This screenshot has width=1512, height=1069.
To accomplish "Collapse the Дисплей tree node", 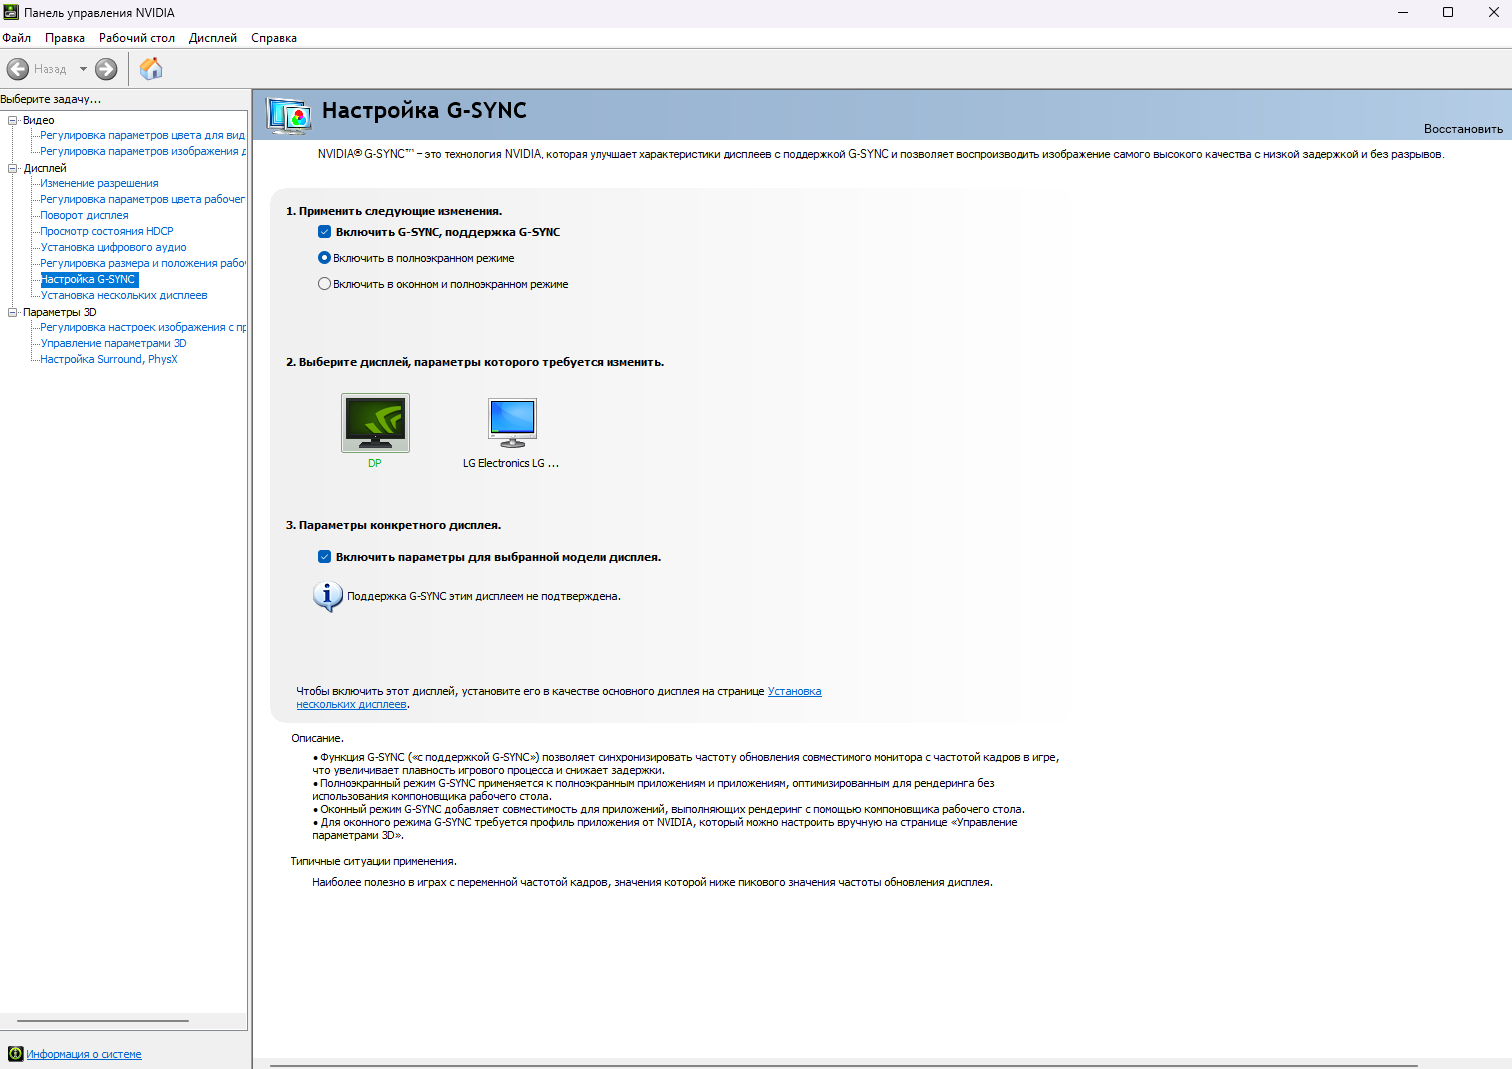I will pos(13,168).
